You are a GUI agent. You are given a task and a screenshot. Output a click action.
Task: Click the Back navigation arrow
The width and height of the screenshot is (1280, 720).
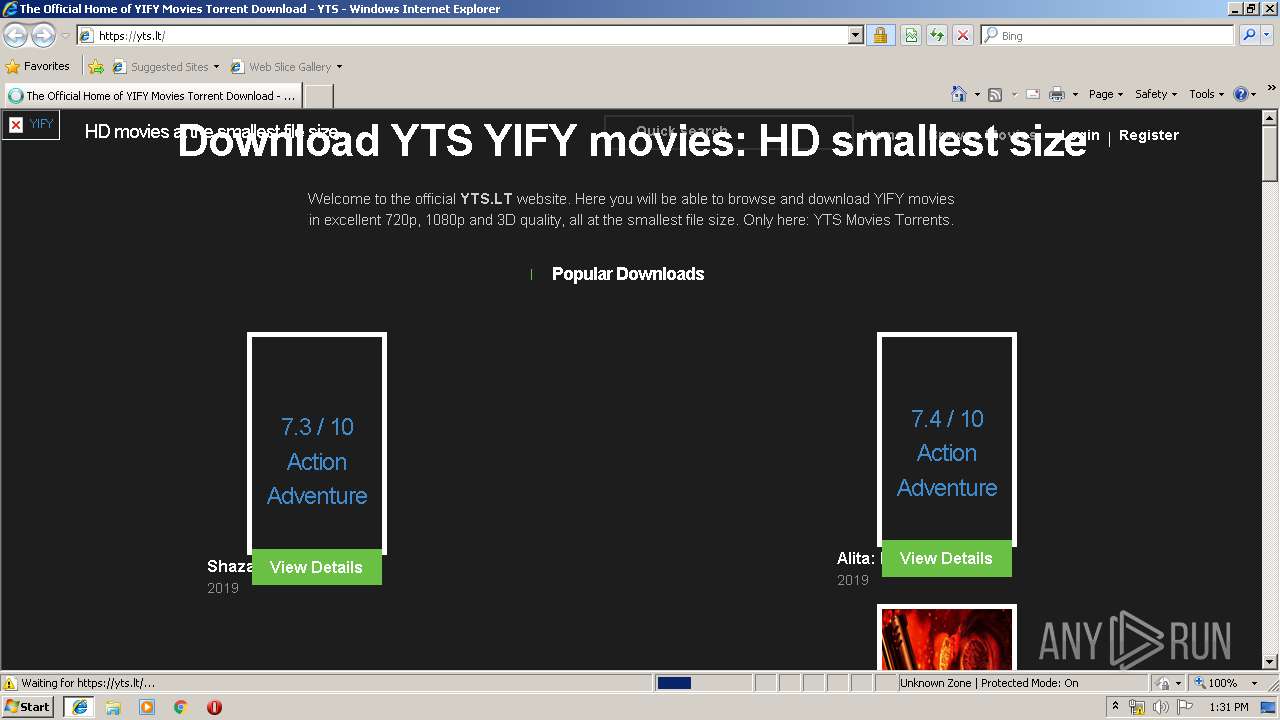click(16, 36)
